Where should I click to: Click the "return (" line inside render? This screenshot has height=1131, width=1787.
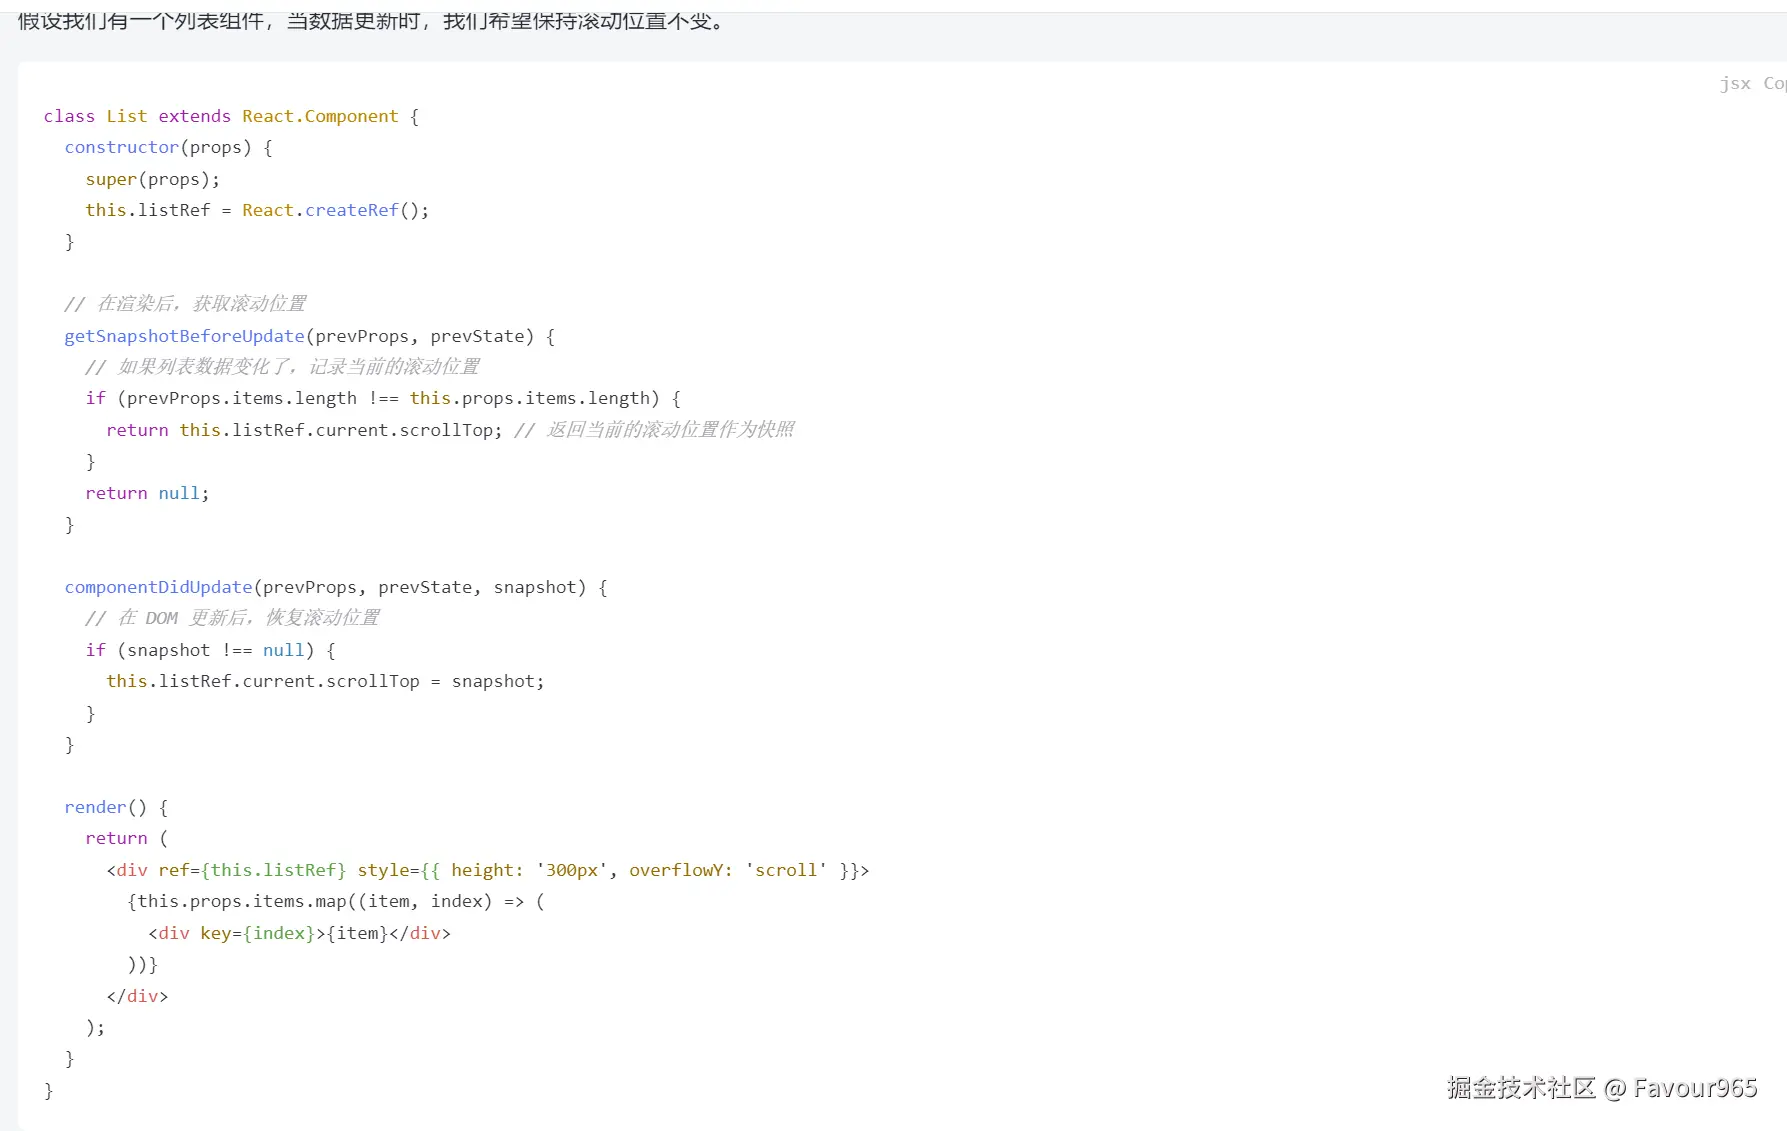[x=127, y=838]
